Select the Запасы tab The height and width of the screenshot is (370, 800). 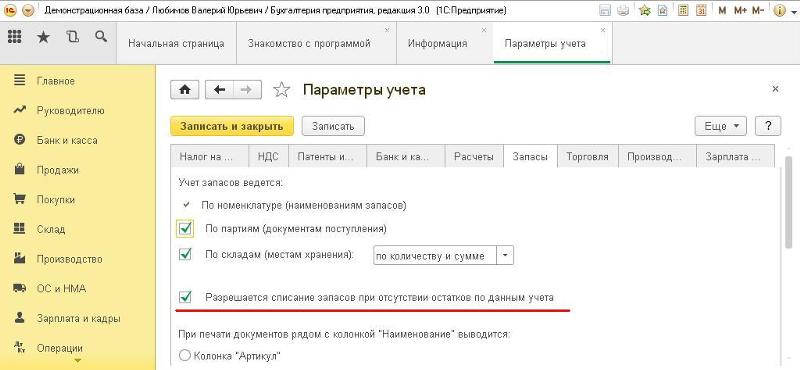[x=531, y=157]
